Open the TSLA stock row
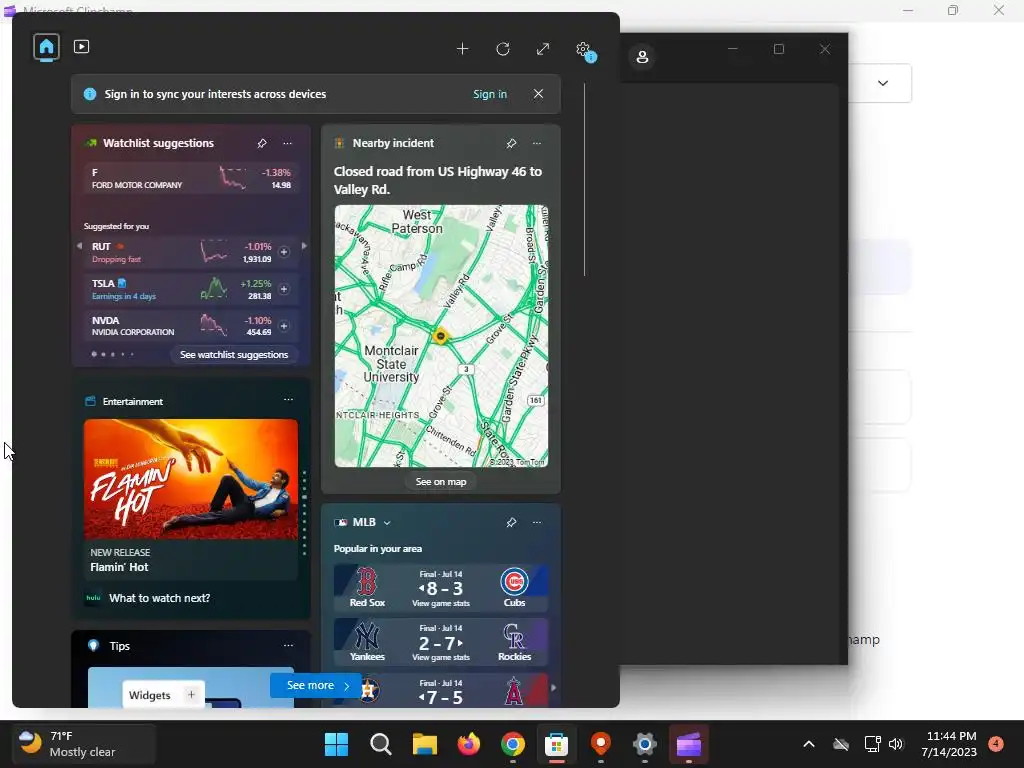 (x=191, y=289)
